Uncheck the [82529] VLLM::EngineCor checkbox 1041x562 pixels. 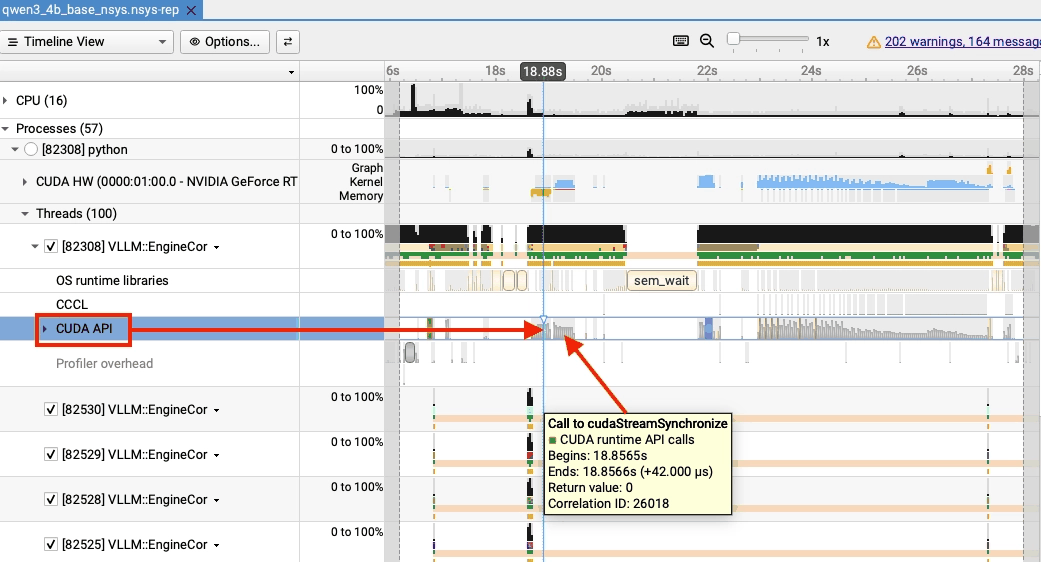(50, 455)
